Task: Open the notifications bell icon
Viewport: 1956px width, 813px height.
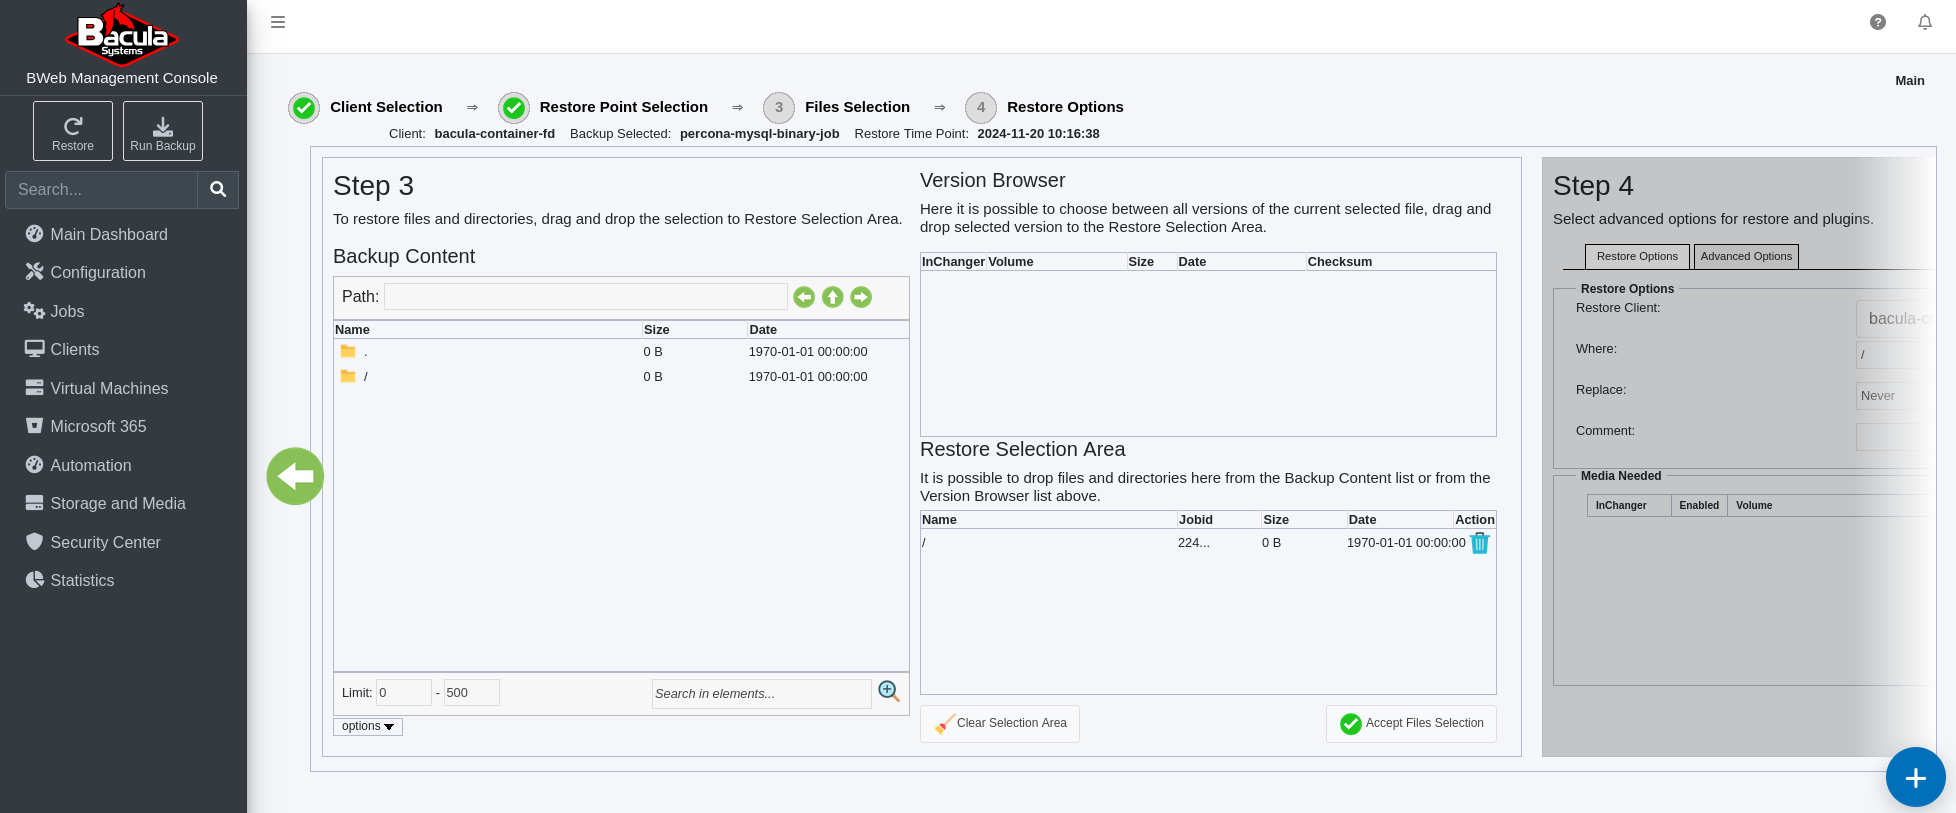Action: [1925, 22]
